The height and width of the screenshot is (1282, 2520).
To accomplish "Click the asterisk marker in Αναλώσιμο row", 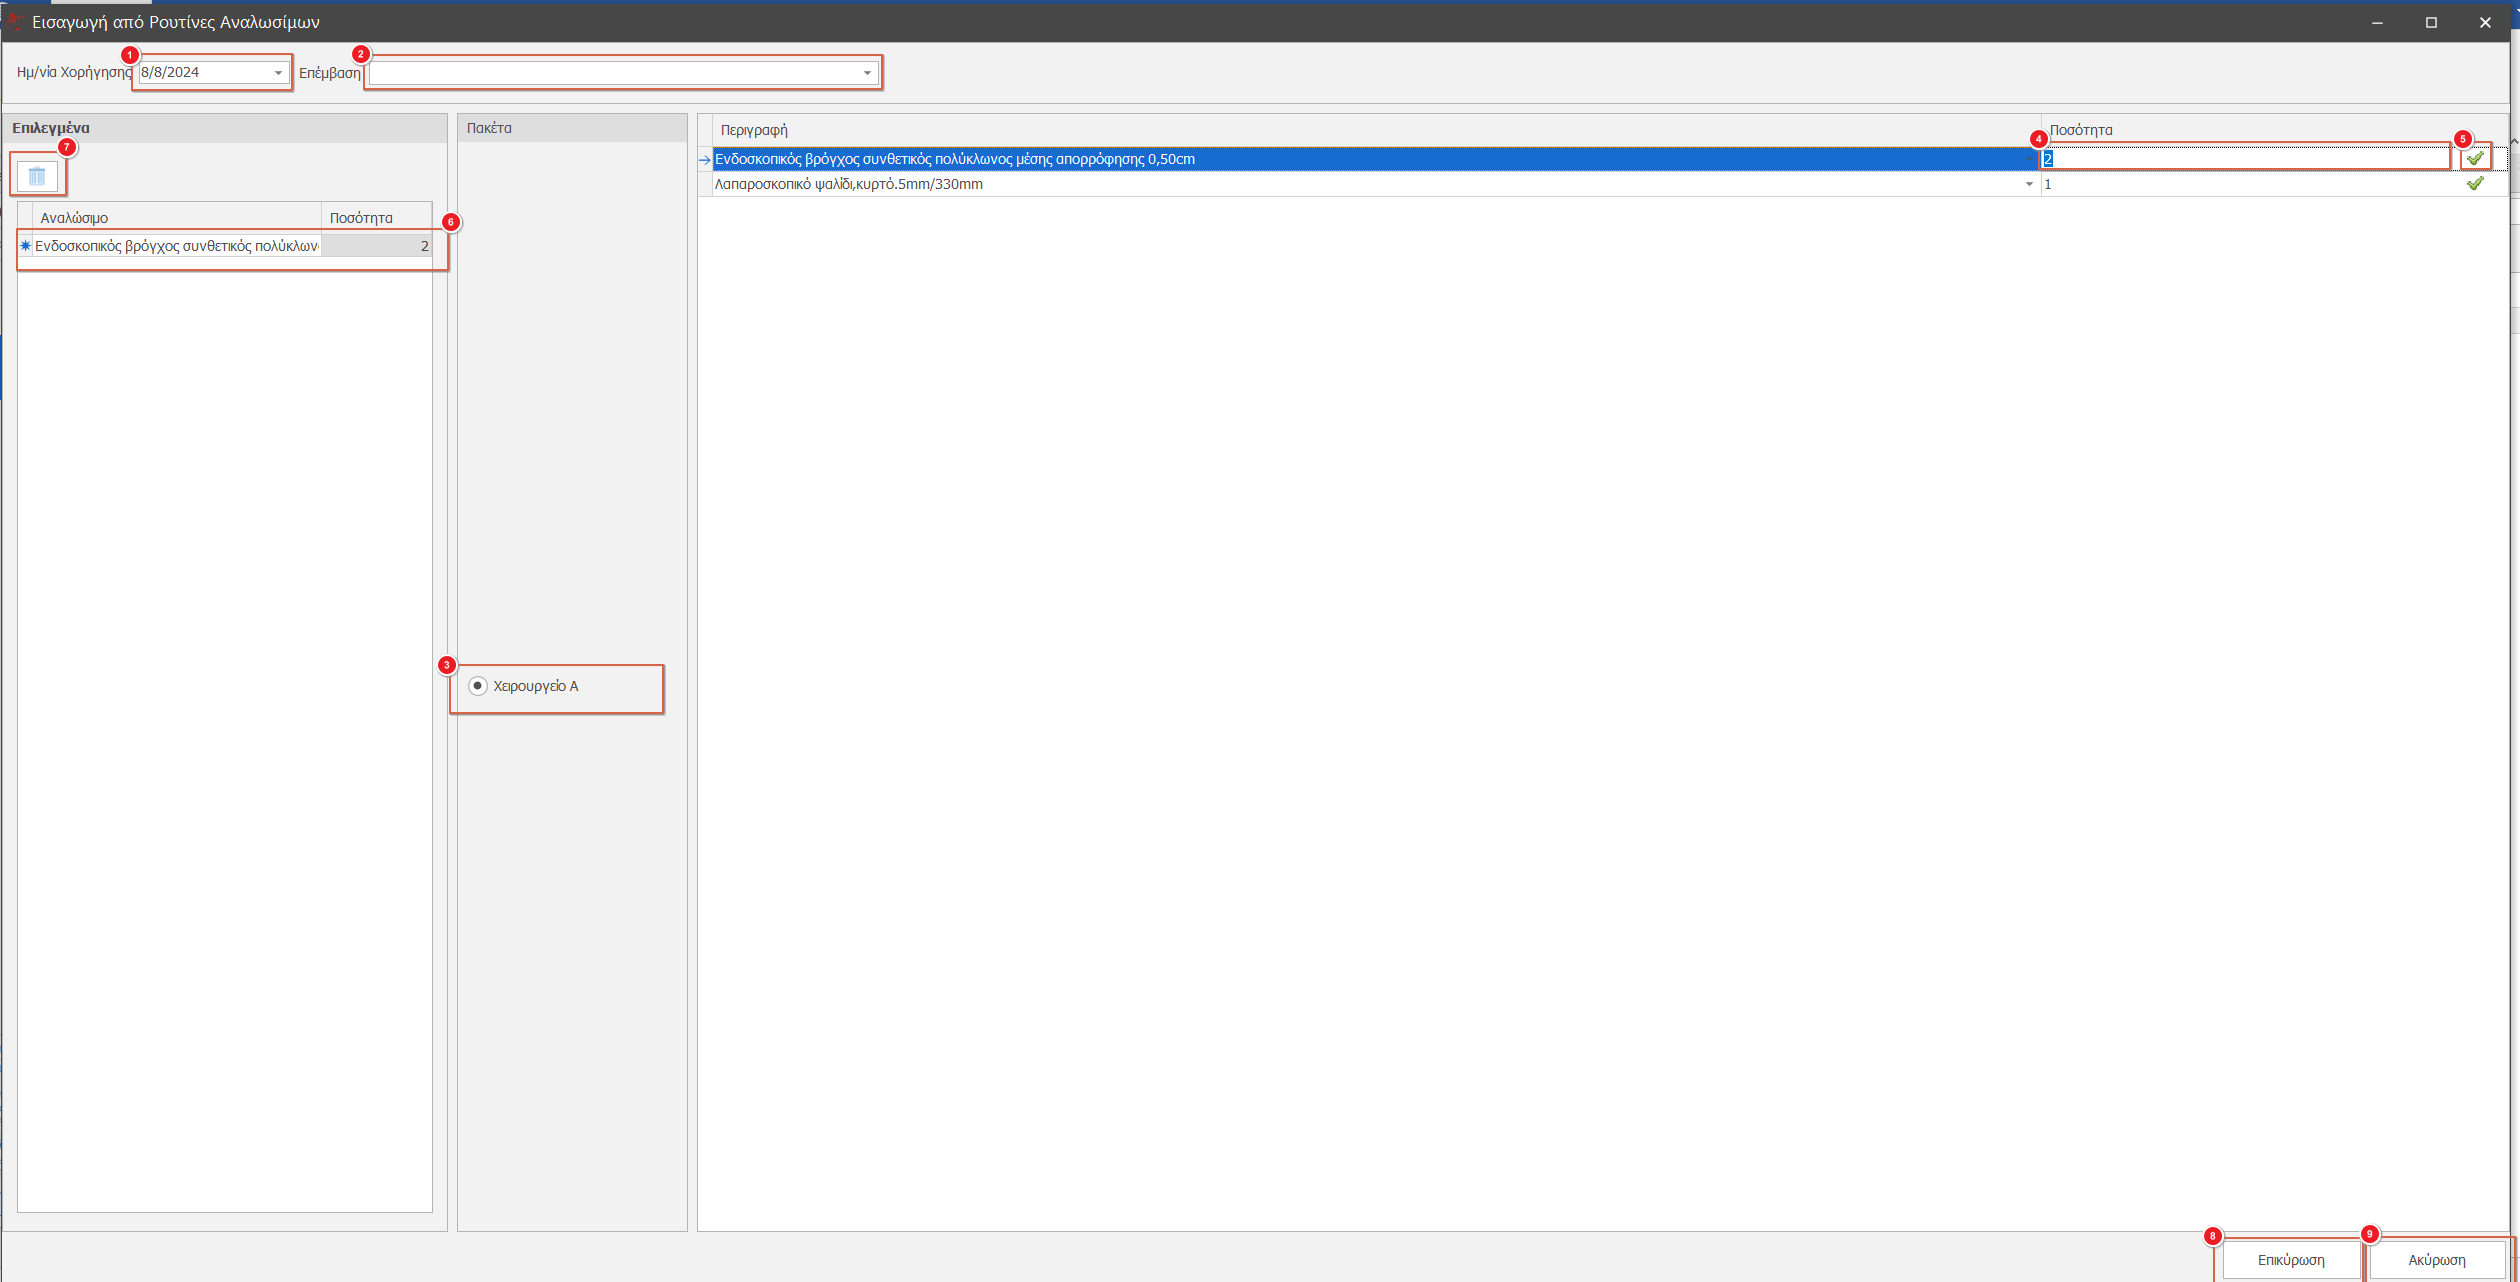I will (25, 246).
